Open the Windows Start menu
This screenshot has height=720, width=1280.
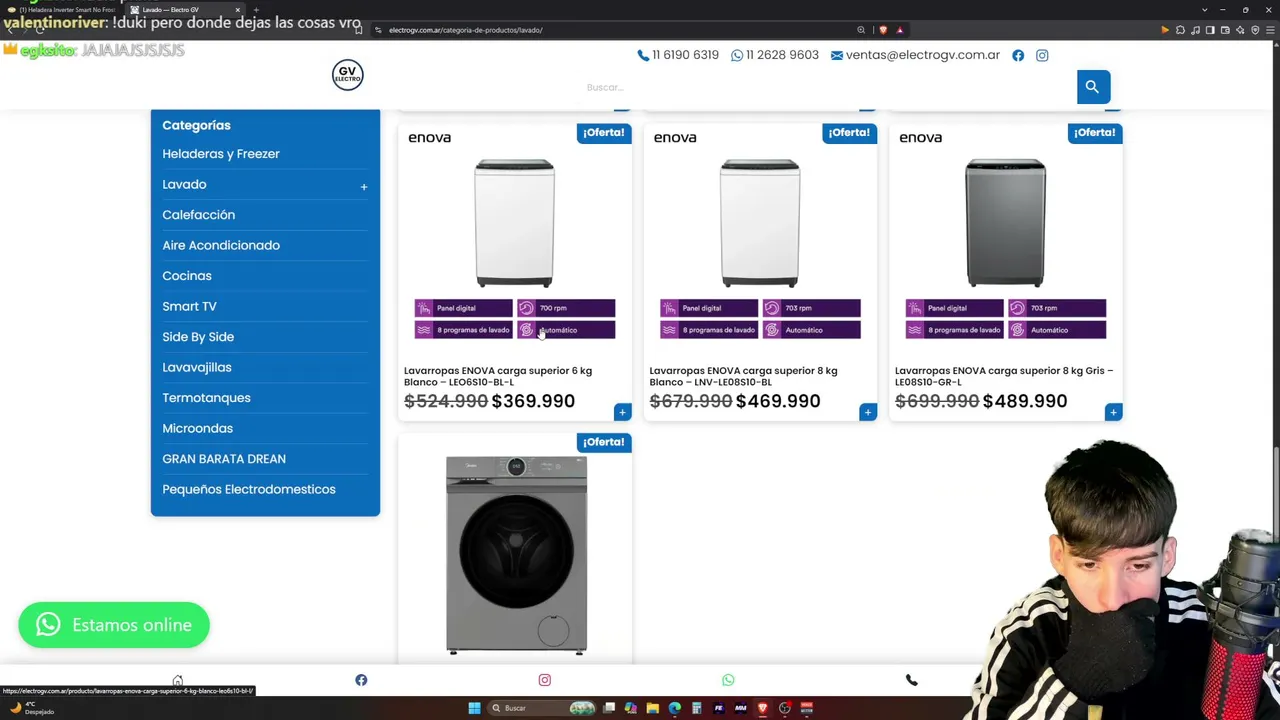[x=474, y=708]
